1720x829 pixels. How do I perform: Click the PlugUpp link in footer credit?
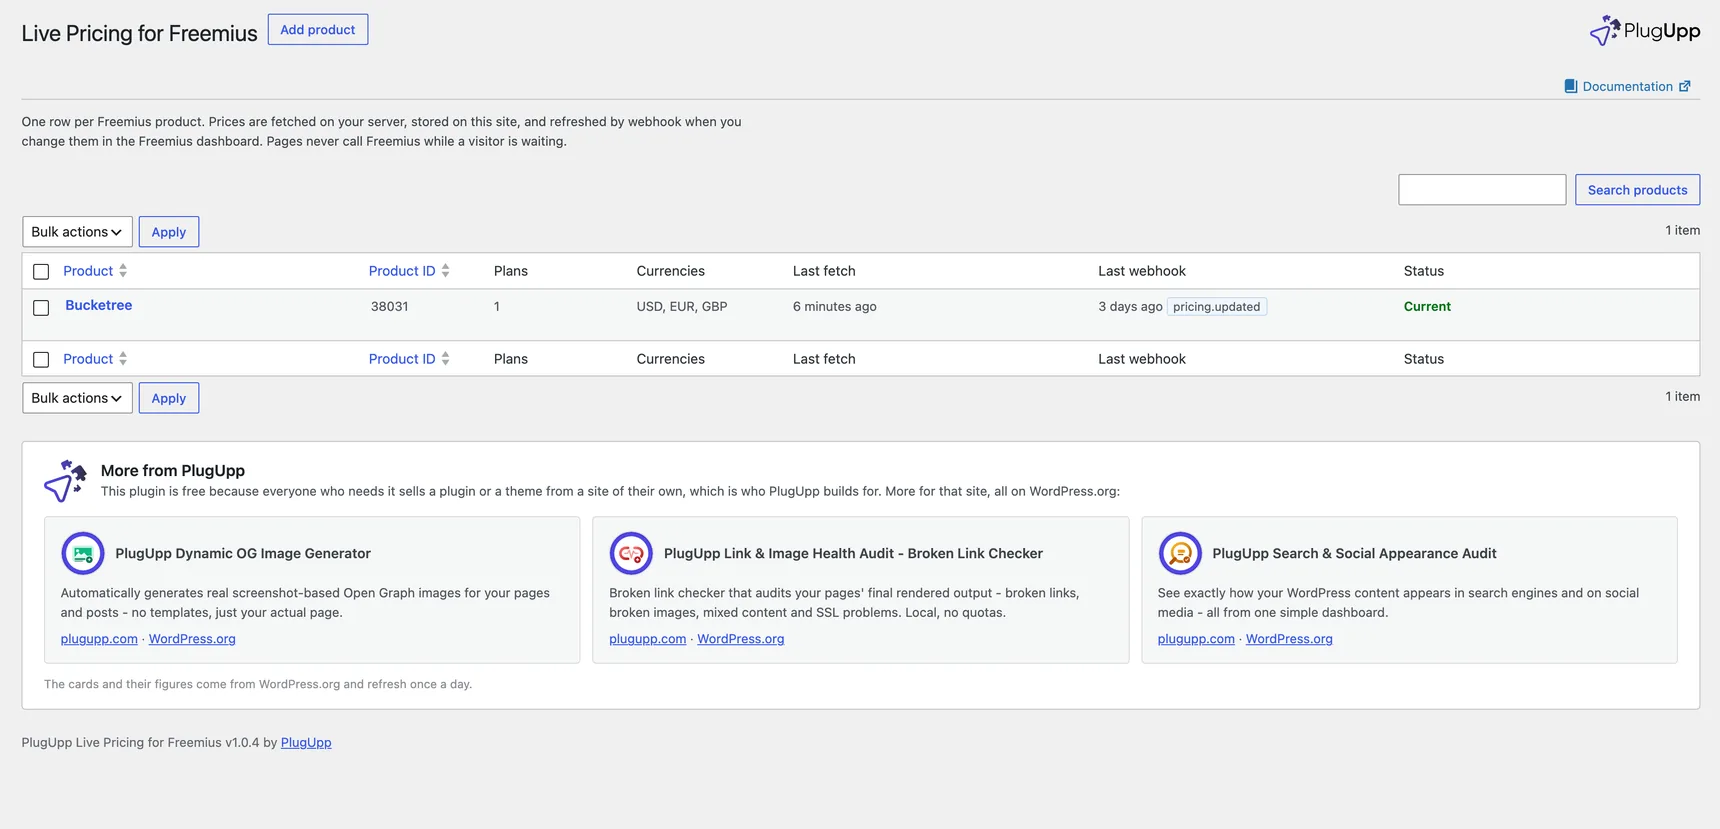[x=306, y=742]
